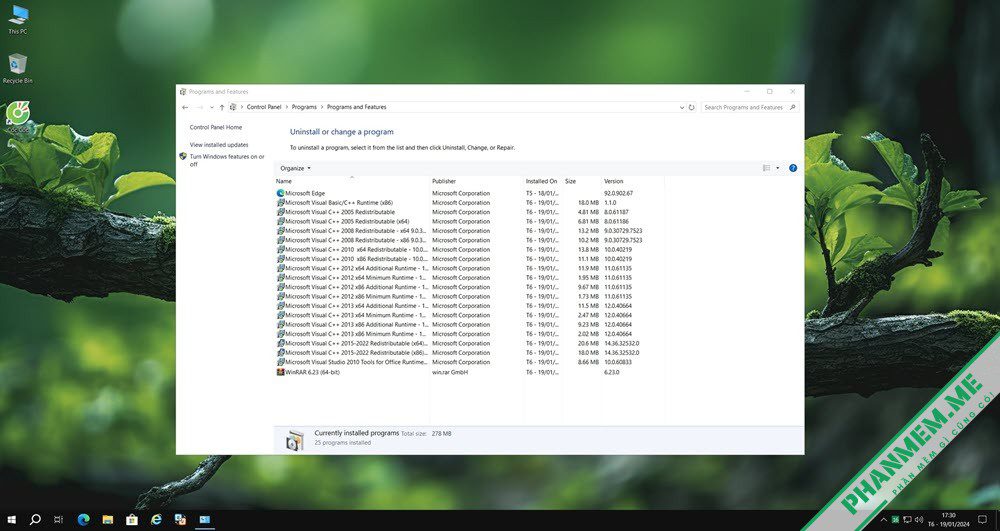The width and height of the screenshot is (1000, 531).
Task: Select Visual C++ 2015-2022 Redistributable (x64)
Action: 469,343
